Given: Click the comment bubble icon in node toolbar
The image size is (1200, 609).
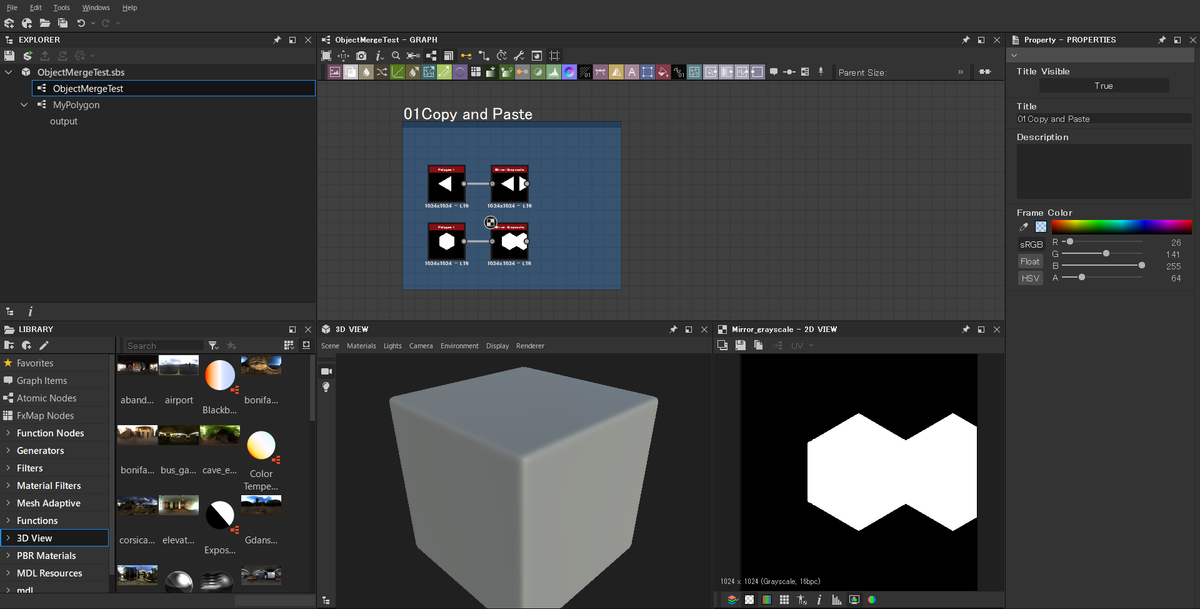Looking at the screenshot, I should (774, 72).
